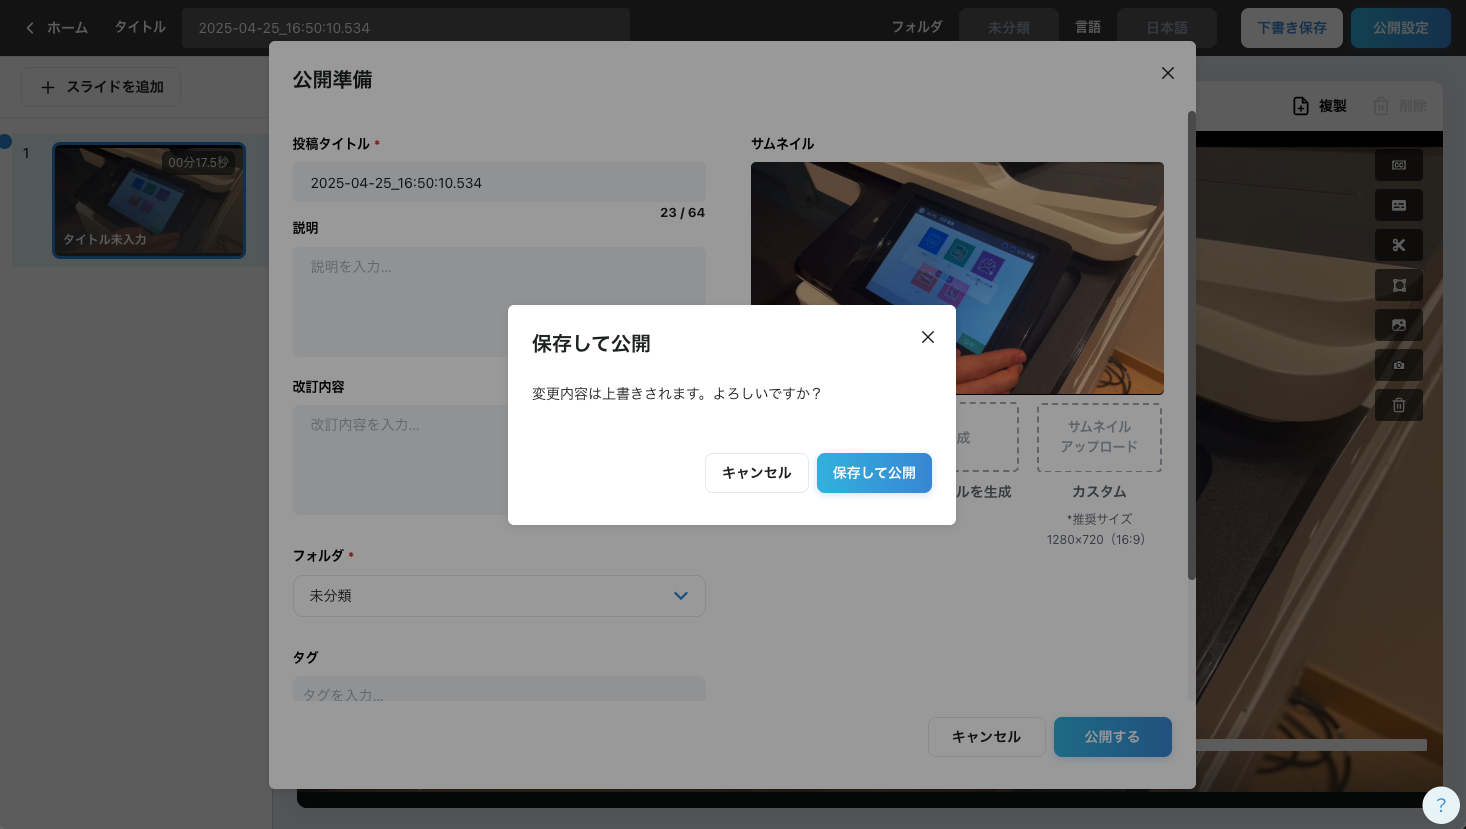
Task: Click the 保存して公開 confirmation heading
Action: [x=591, y=344]
